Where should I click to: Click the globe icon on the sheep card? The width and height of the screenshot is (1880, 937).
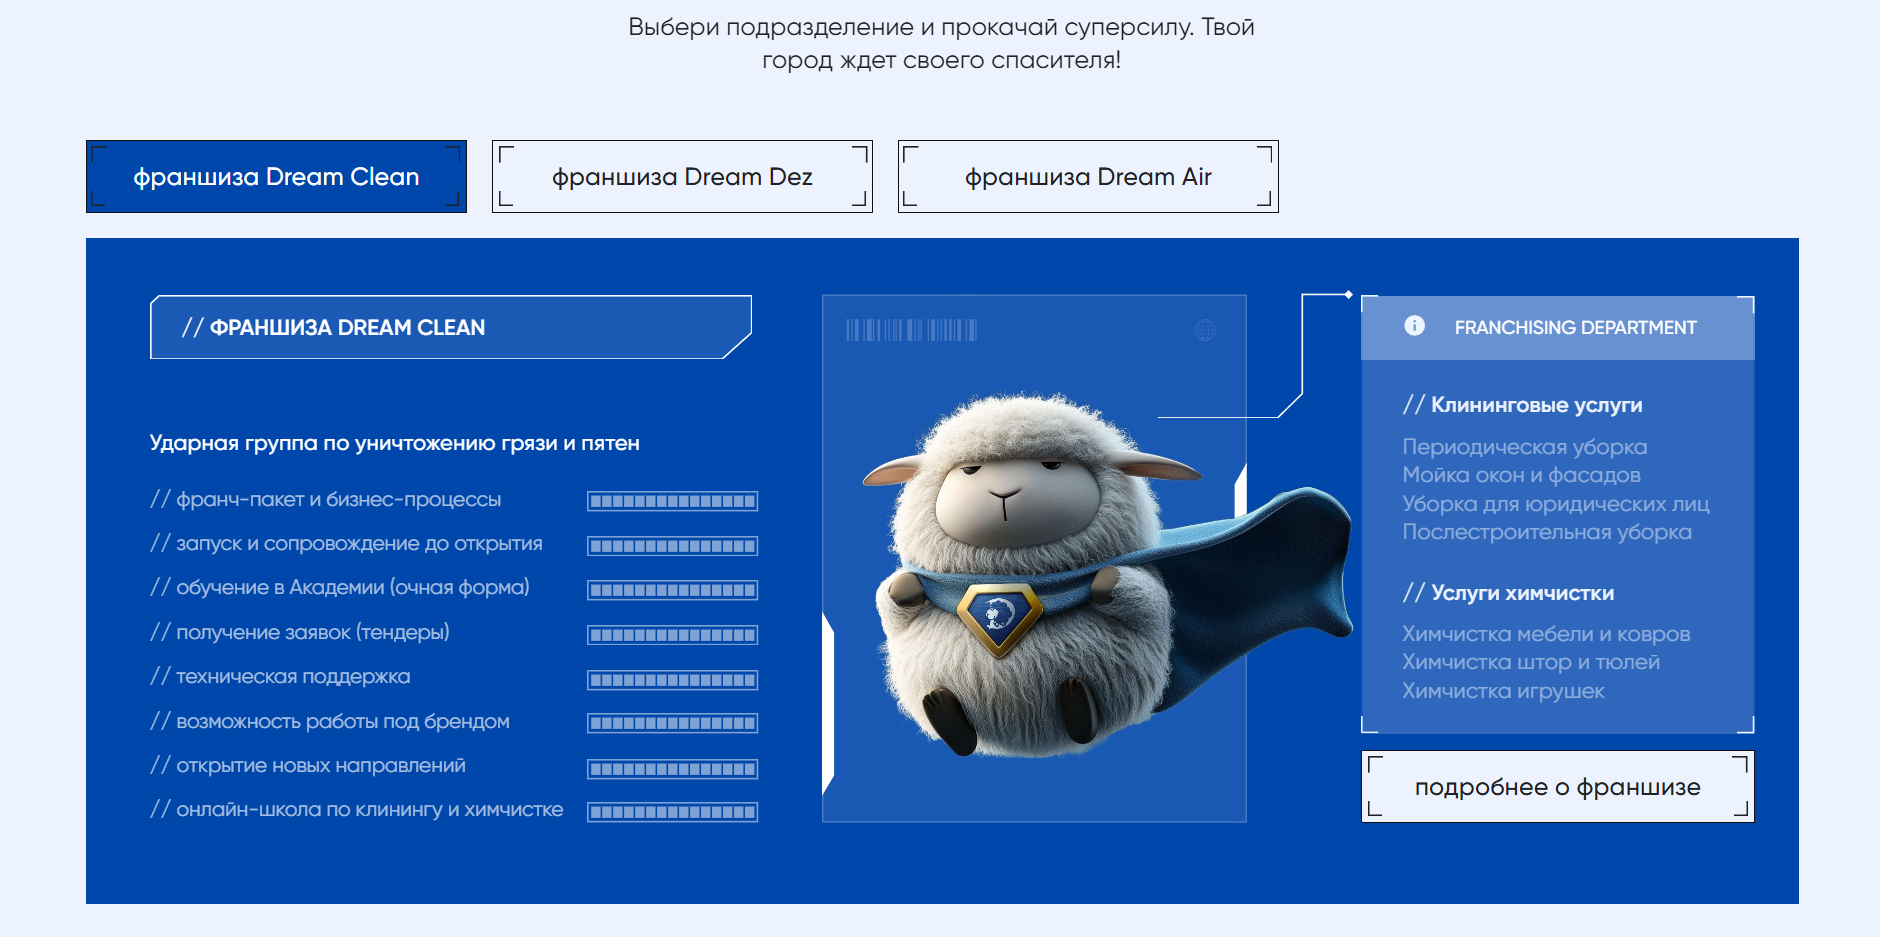[x=1205, y=330]
